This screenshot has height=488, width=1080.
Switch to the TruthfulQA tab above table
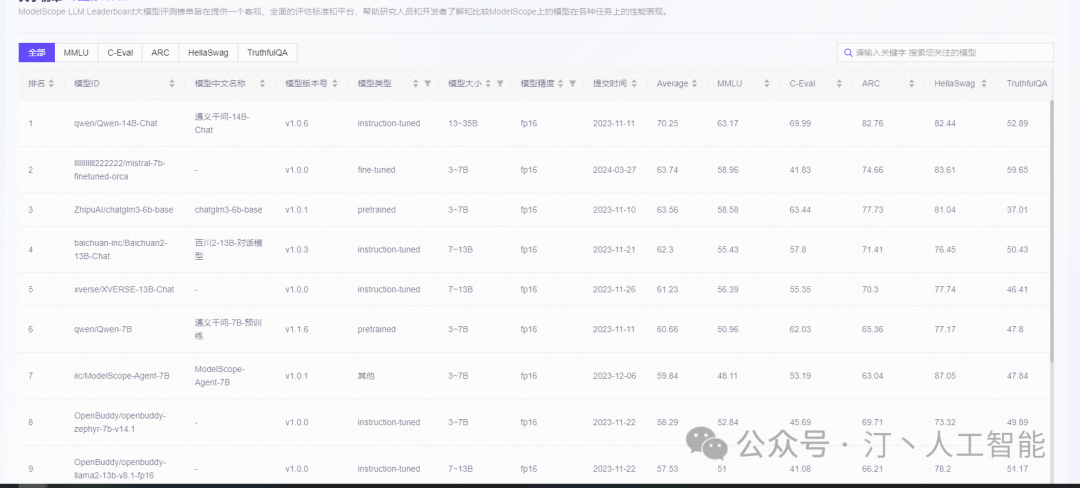(267, 52)
